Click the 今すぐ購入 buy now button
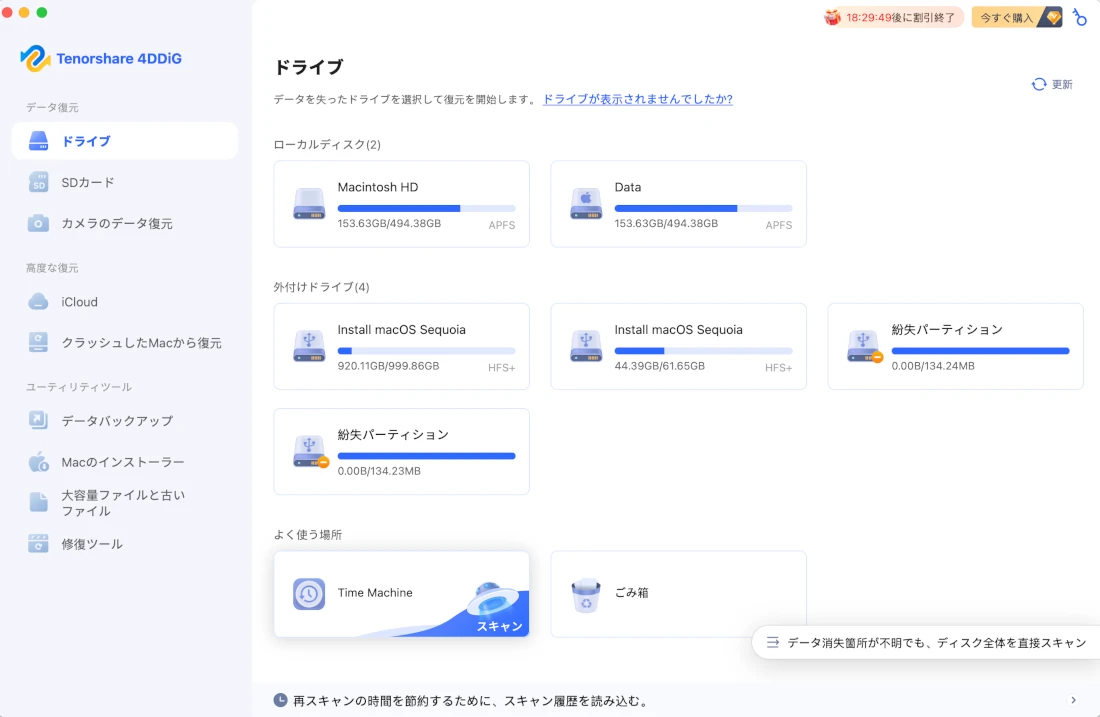Image resolution: width=1100 pixels, height=717 pixels. [x=1017, y=17]
